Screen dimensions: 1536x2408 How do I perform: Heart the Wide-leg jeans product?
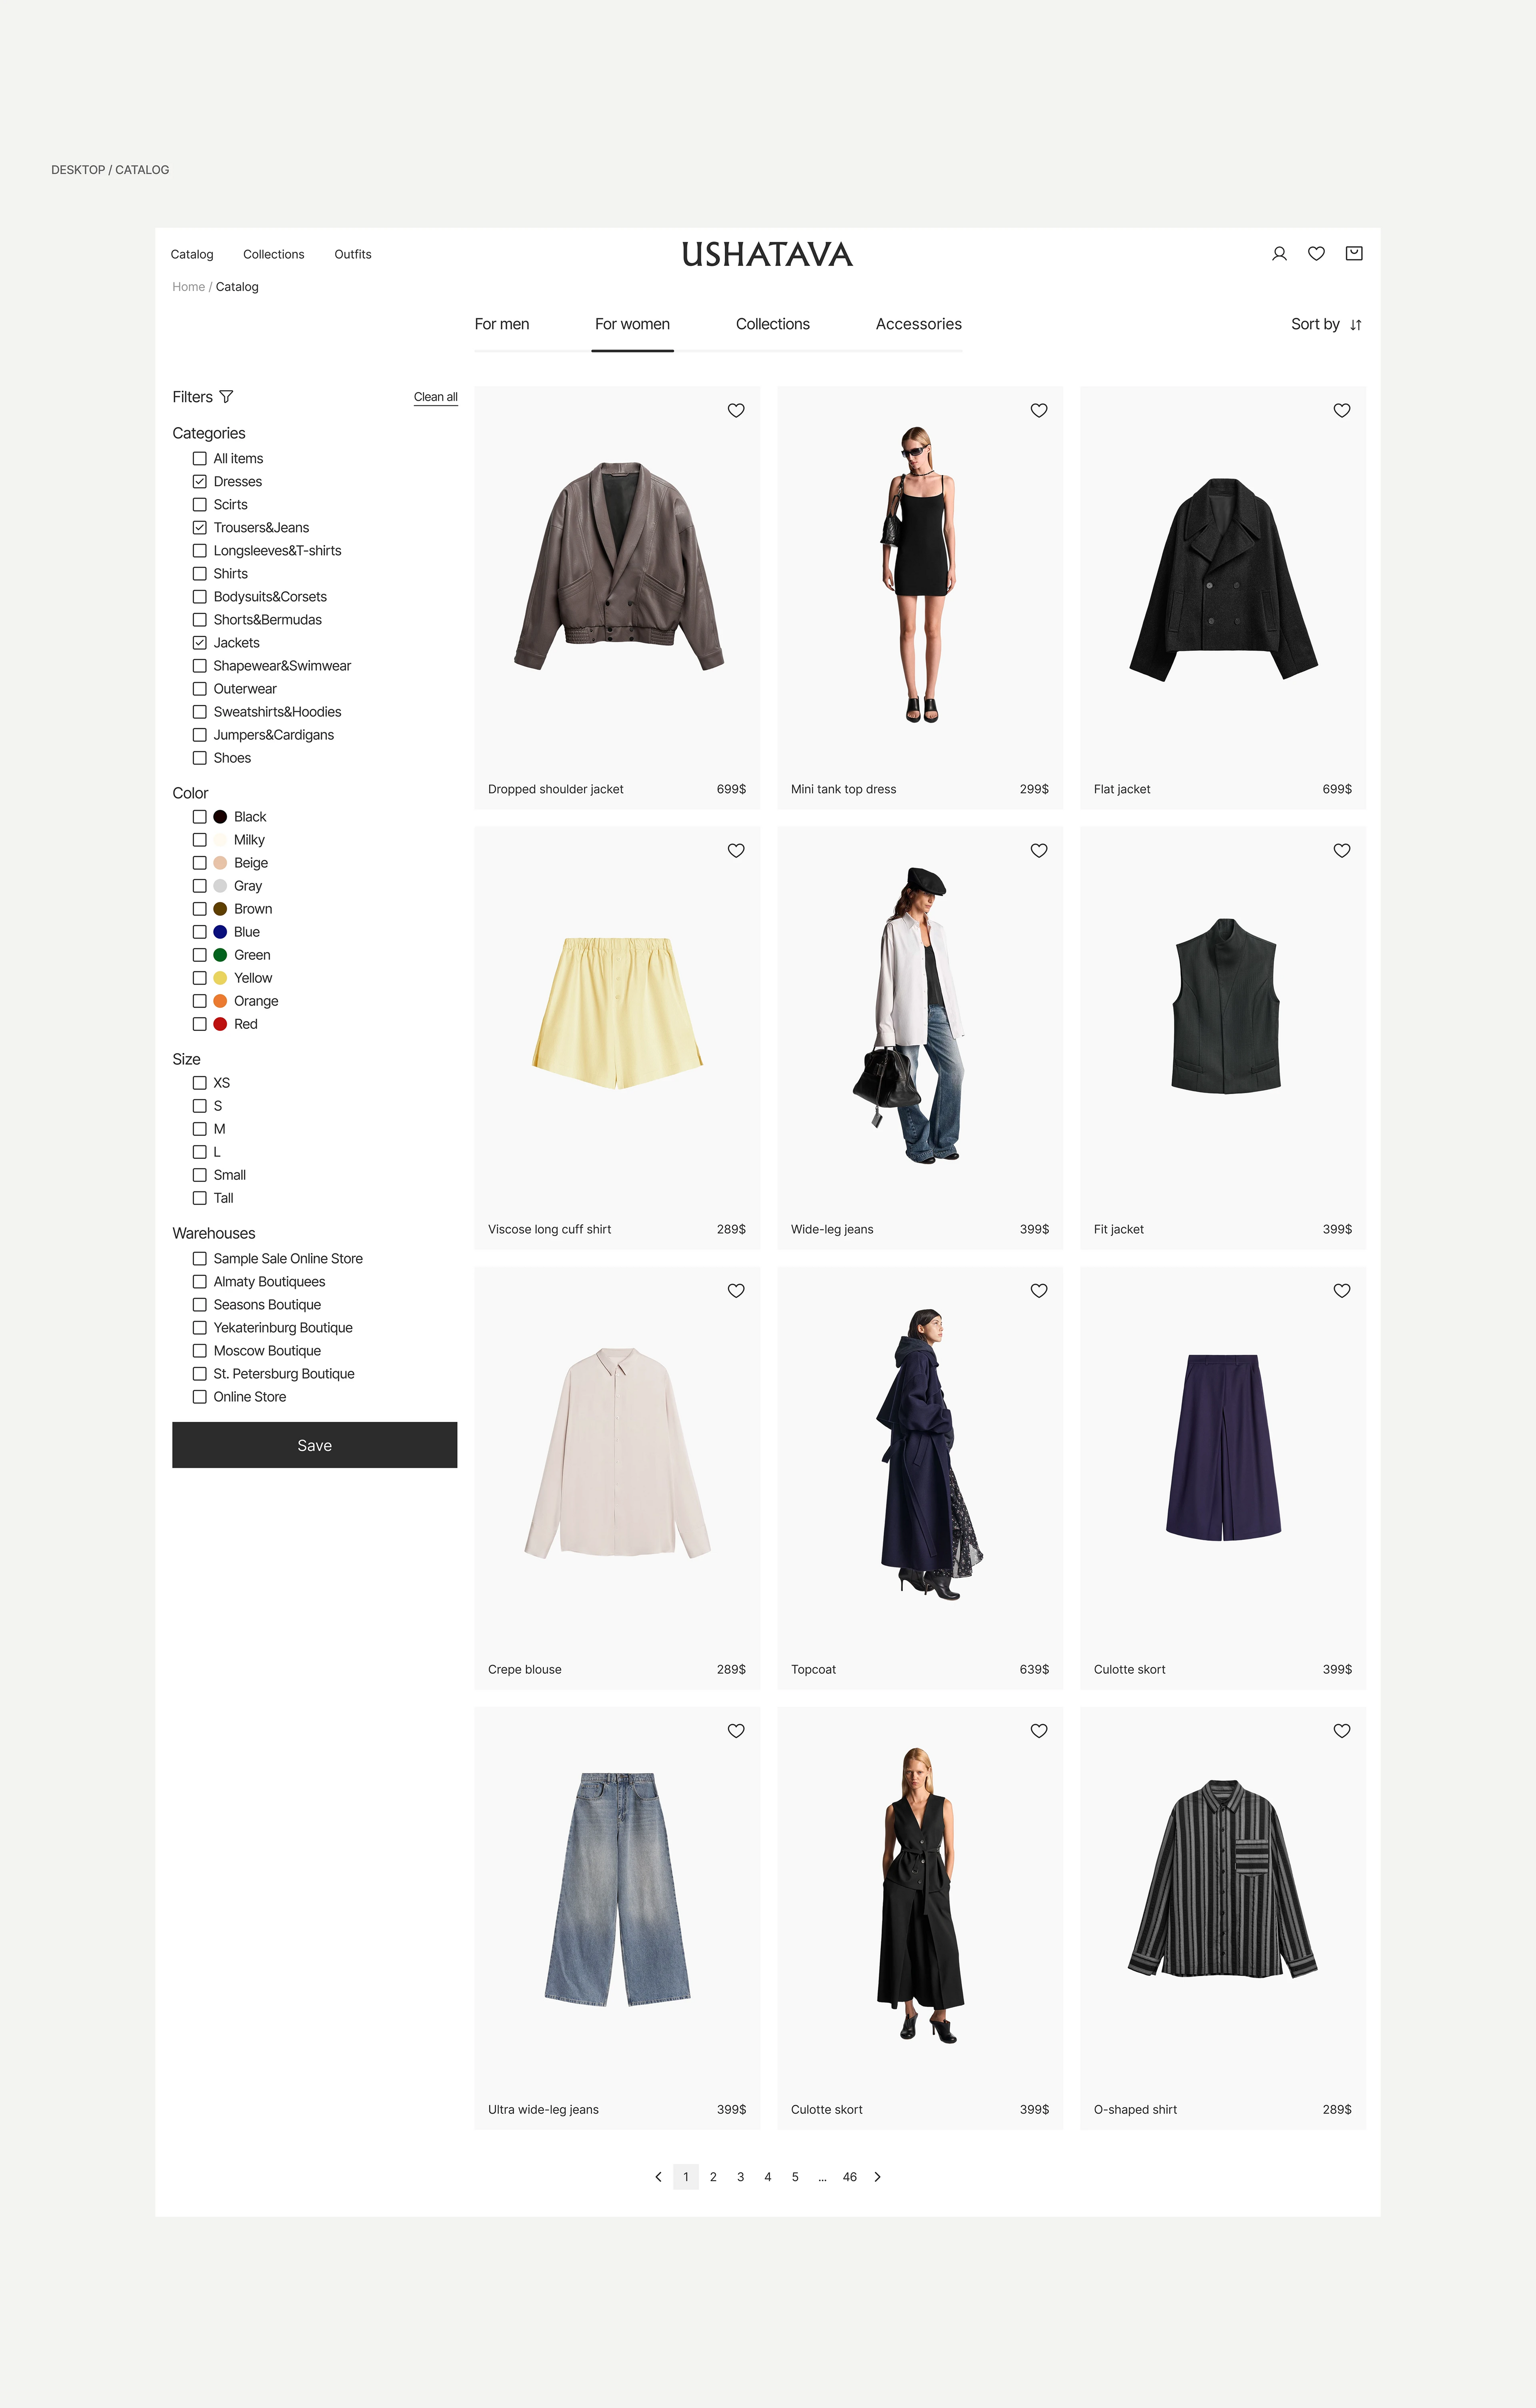[x=1039, y=851]
